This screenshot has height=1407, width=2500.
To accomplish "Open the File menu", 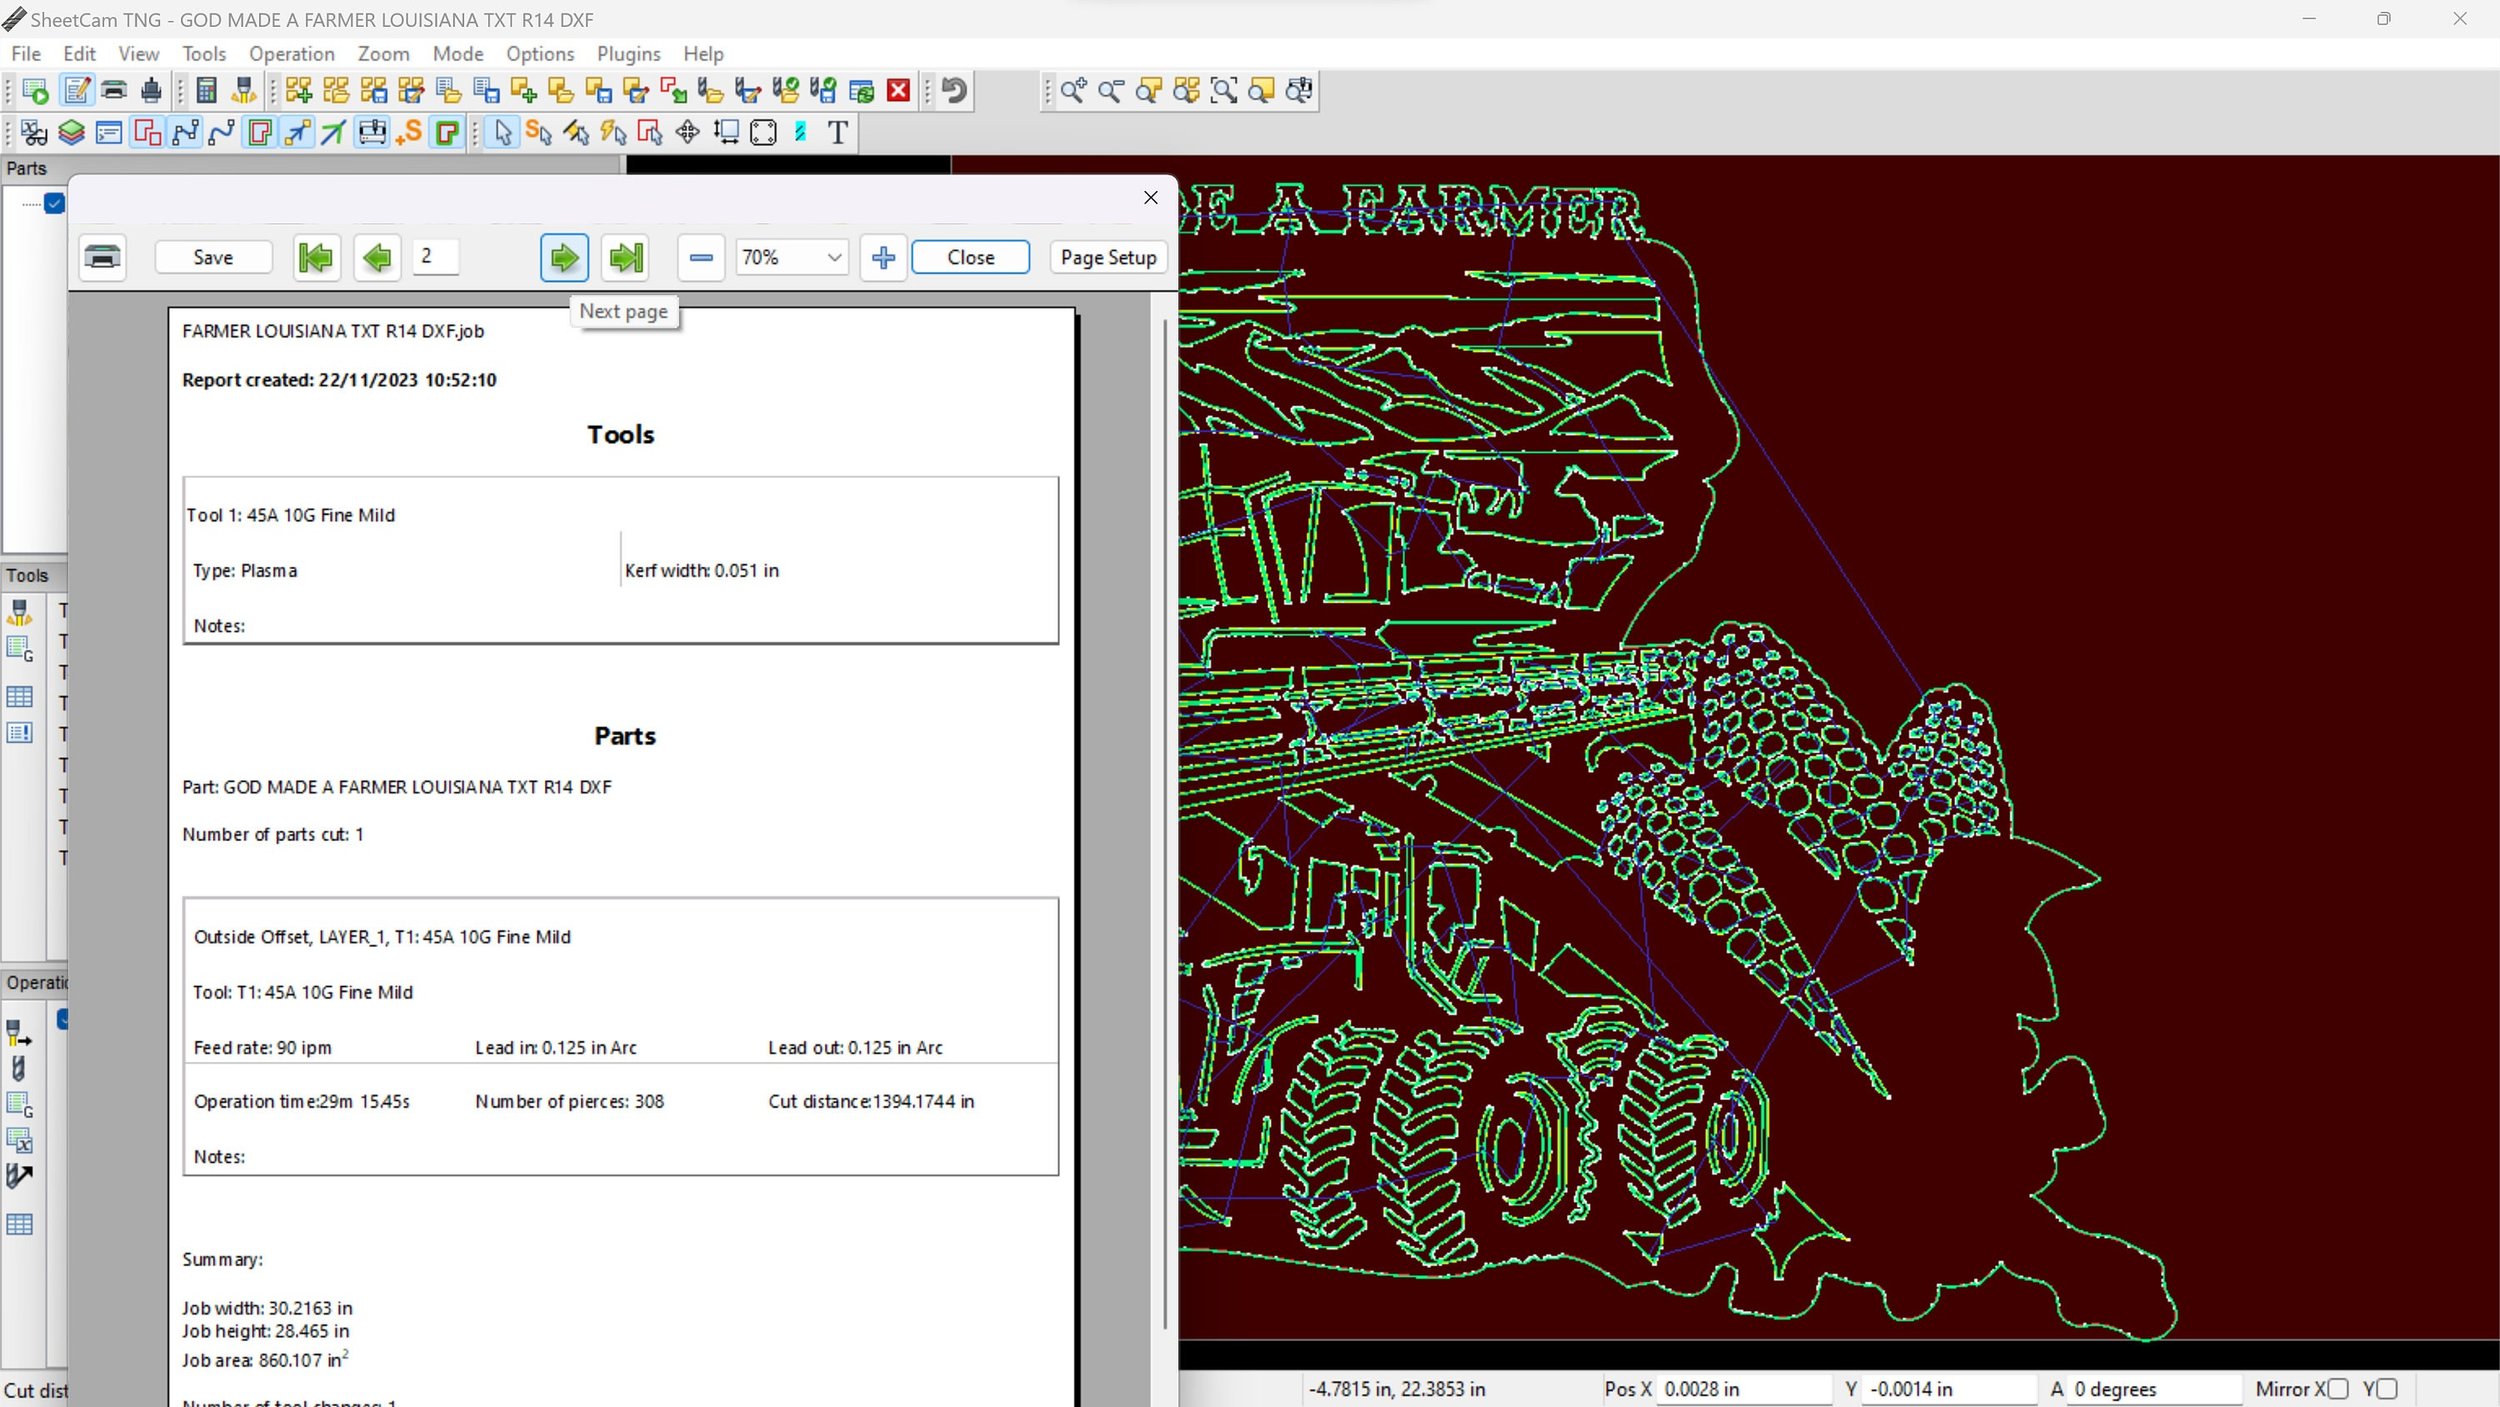I will coord(26,54).
